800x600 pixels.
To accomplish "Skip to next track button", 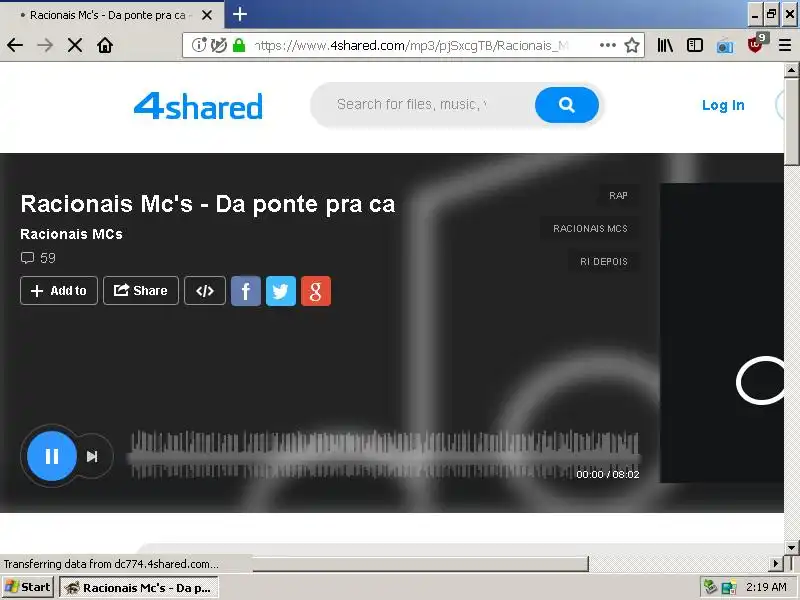I will (92, 456).
